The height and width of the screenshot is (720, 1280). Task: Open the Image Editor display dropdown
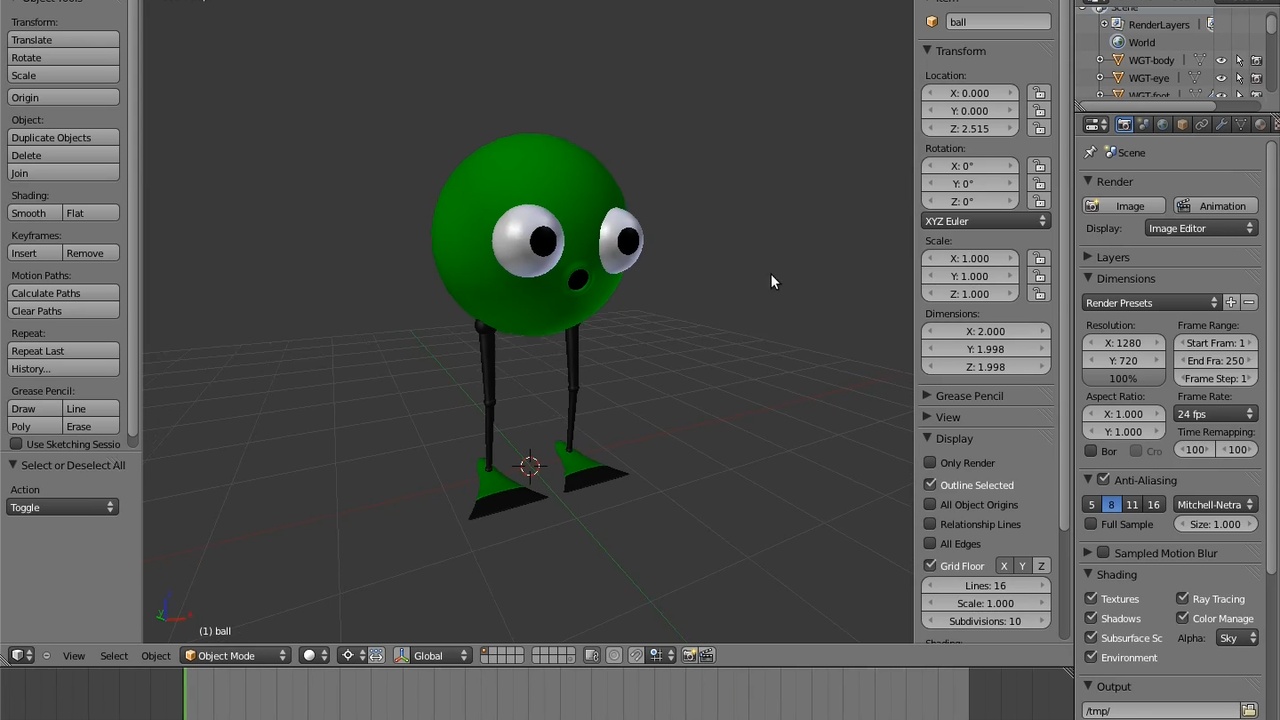tap(1200, 229)
